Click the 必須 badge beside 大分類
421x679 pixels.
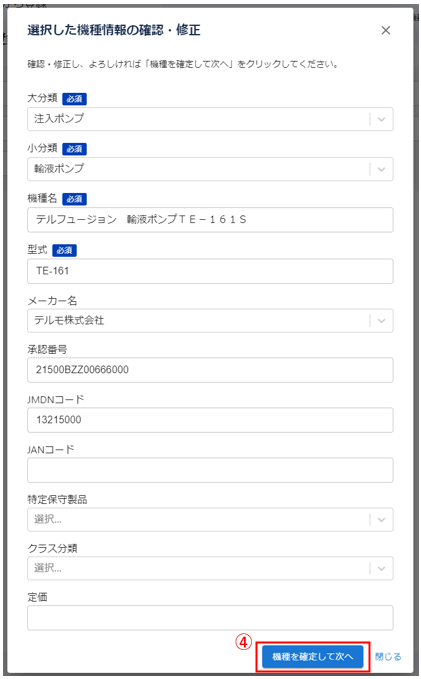click(x=74, y=99)
